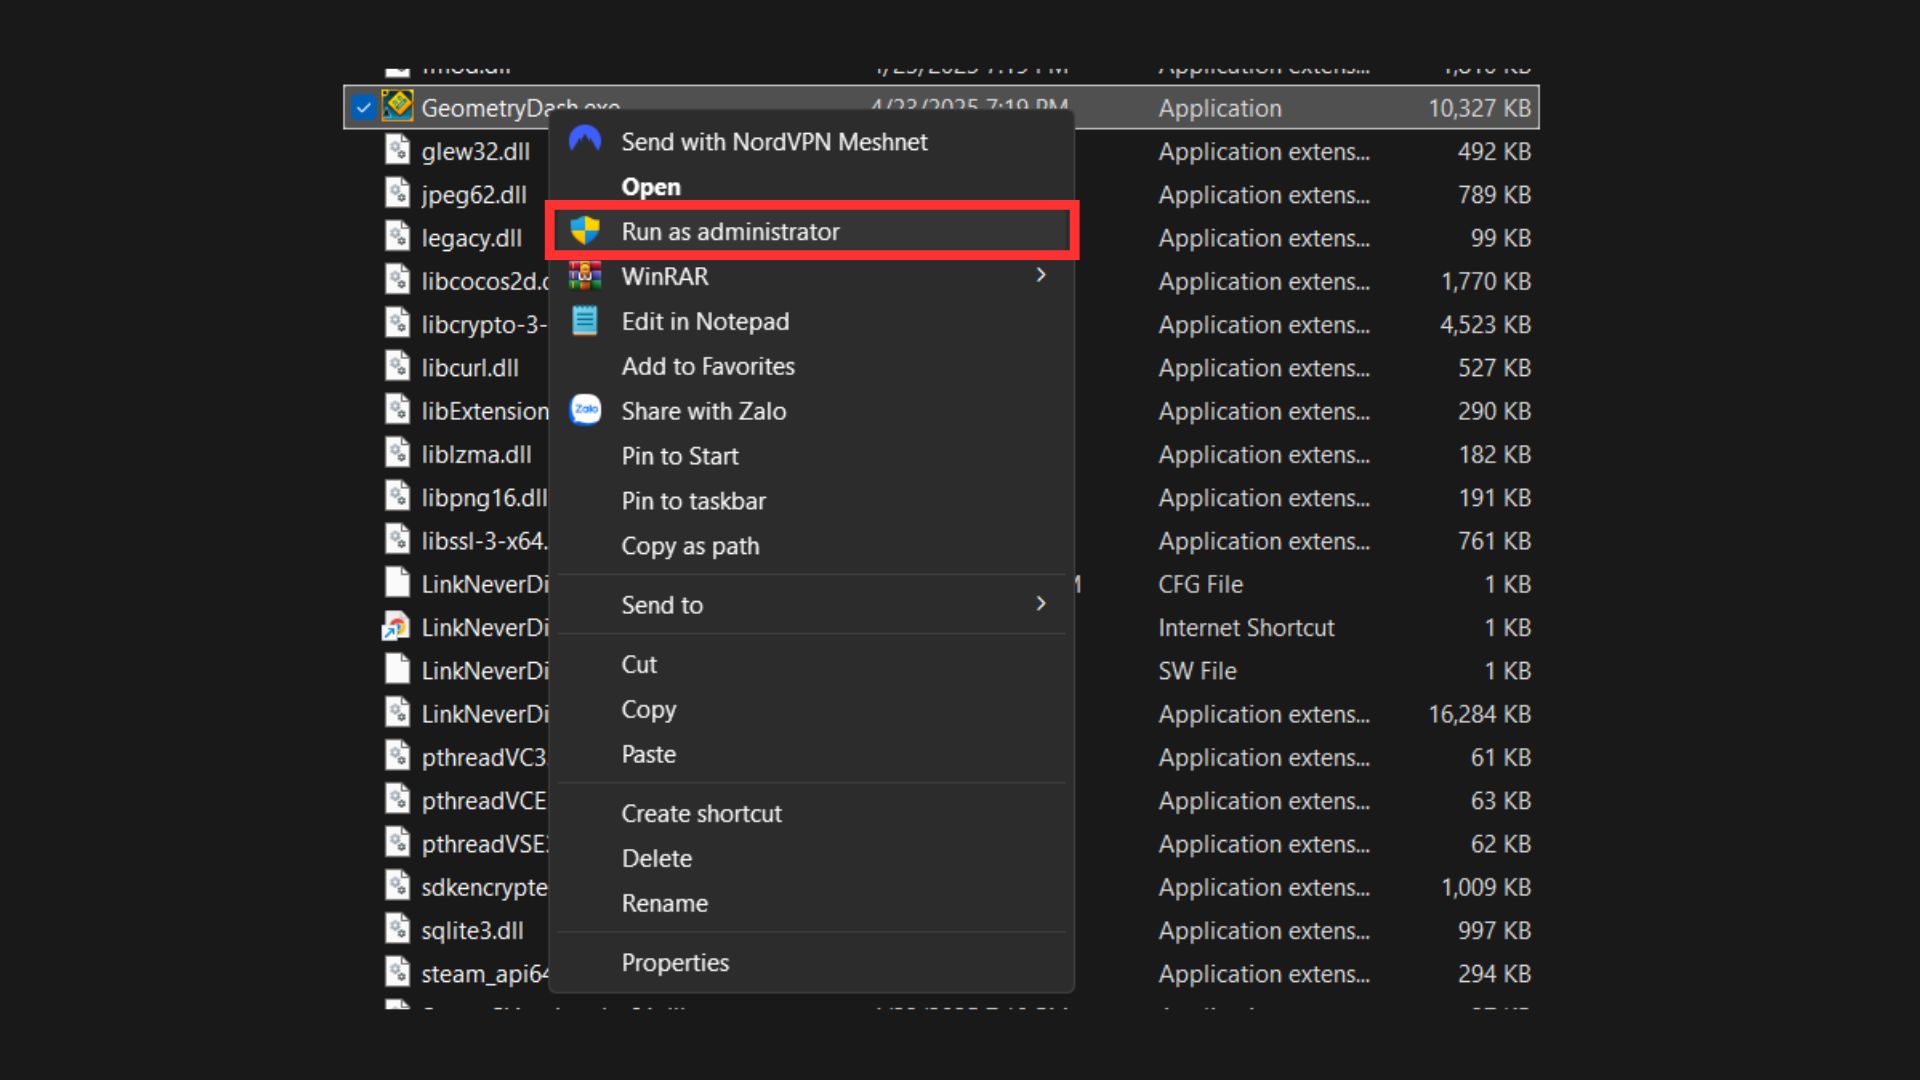Click the sqlite3.dll file icon
1920x1080 pixels.
click(x=397, y=929)
